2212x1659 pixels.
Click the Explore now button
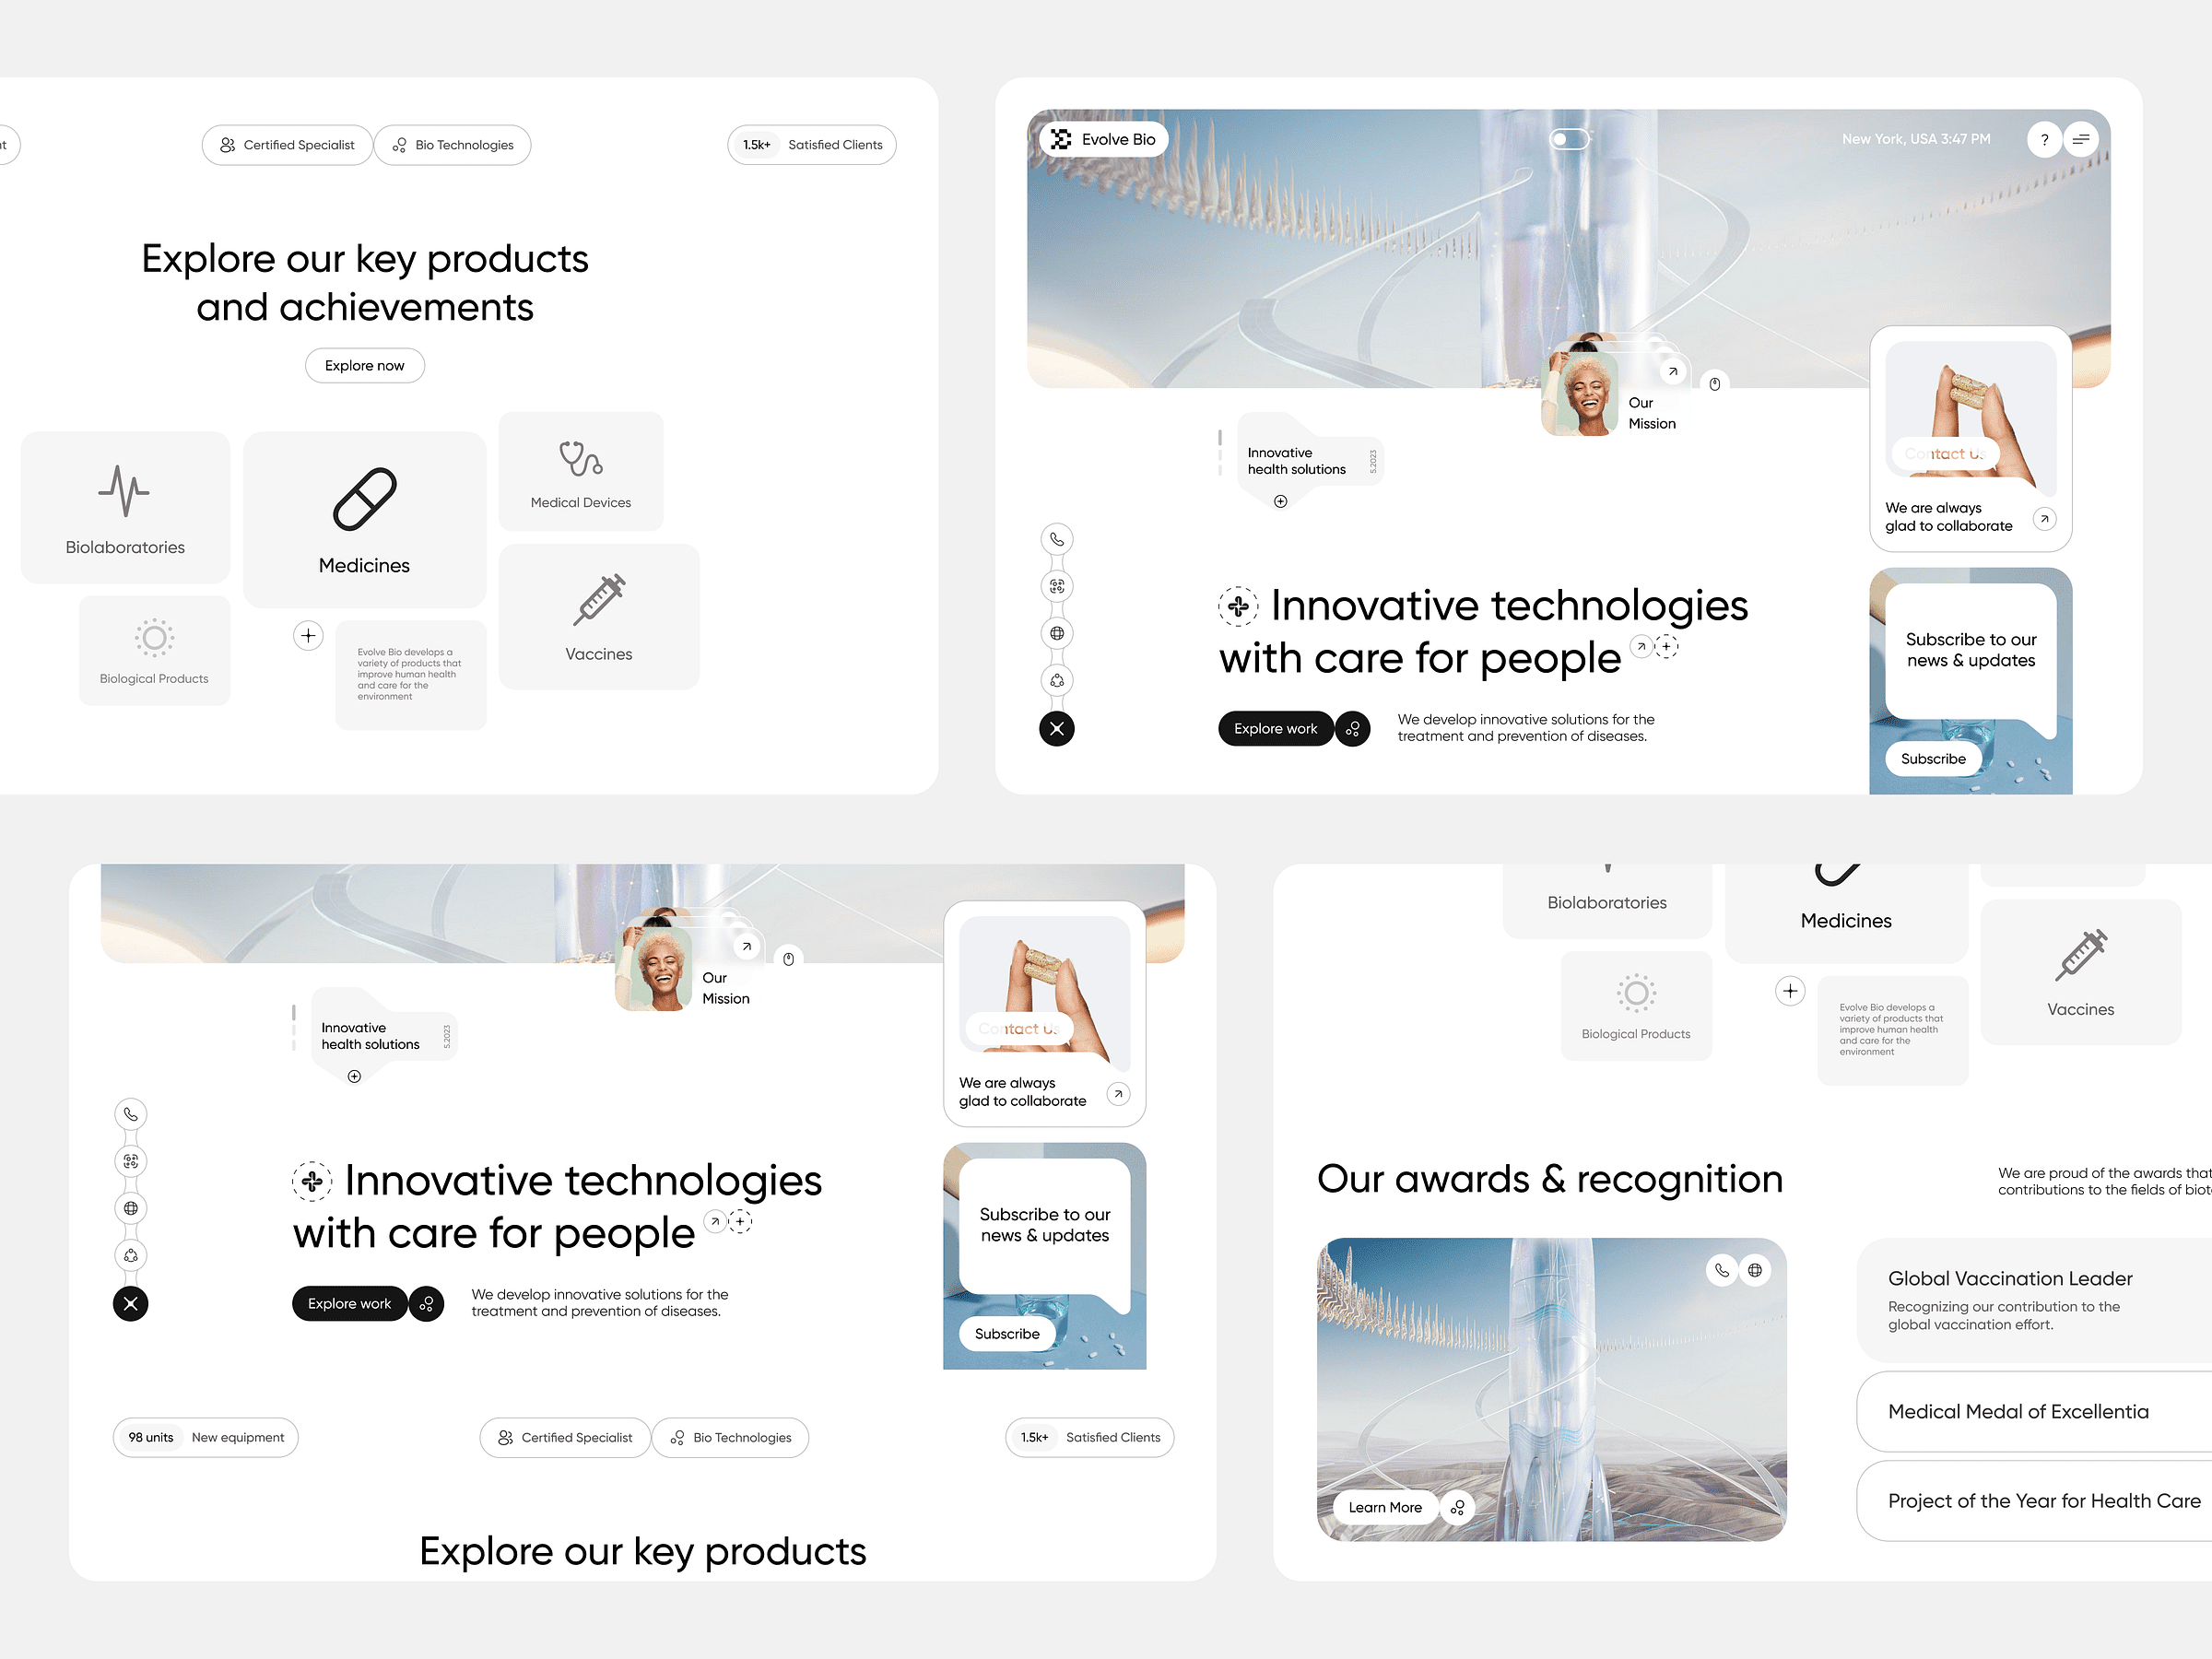pyautogui.click(x=364, y=366)
